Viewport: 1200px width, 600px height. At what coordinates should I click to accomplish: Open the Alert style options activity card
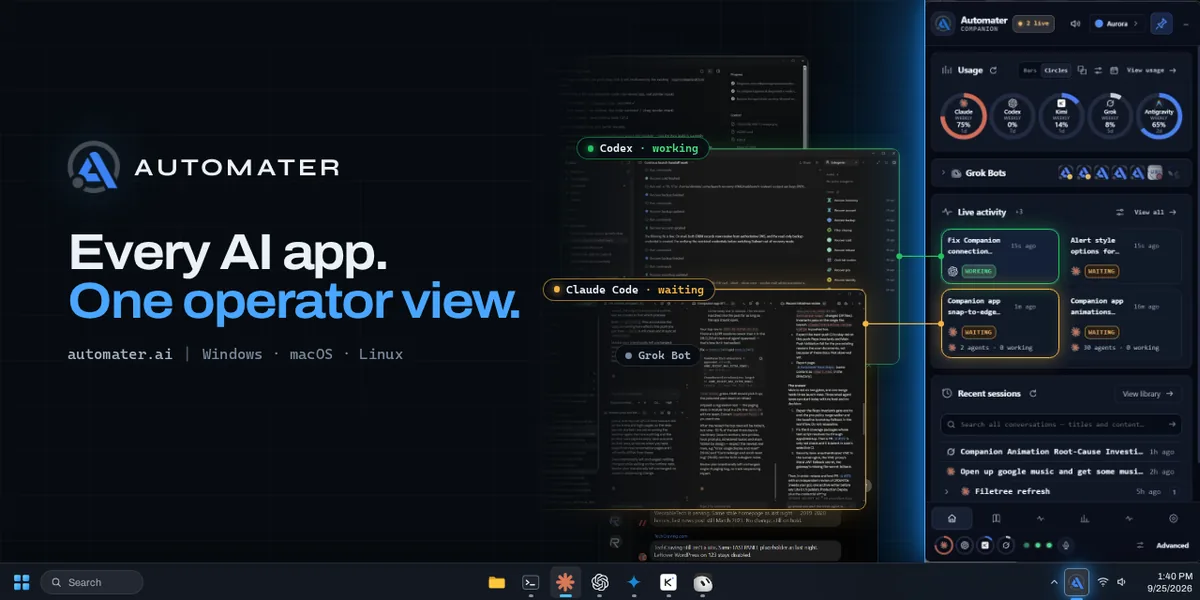tap(1121, 256)
